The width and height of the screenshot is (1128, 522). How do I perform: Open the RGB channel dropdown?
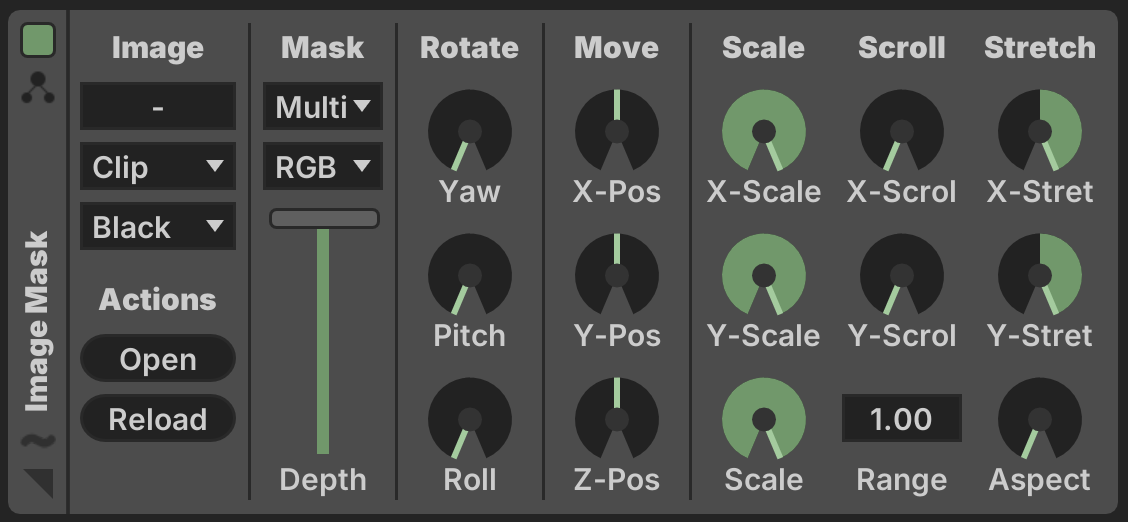click(322, 166)
